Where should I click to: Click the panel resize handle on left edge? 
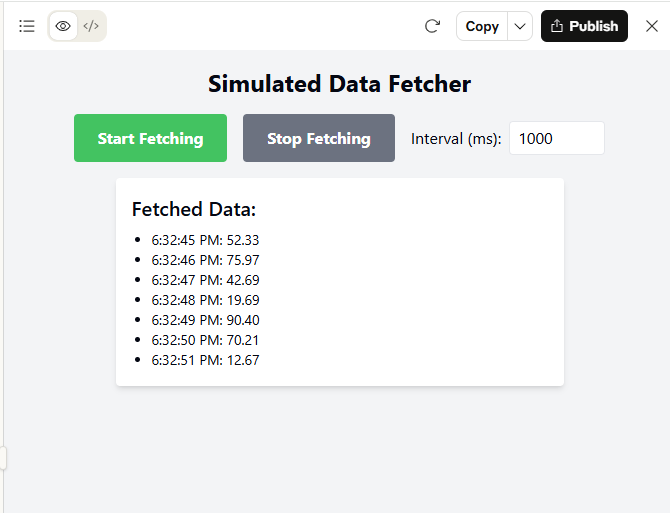point(3,458)
